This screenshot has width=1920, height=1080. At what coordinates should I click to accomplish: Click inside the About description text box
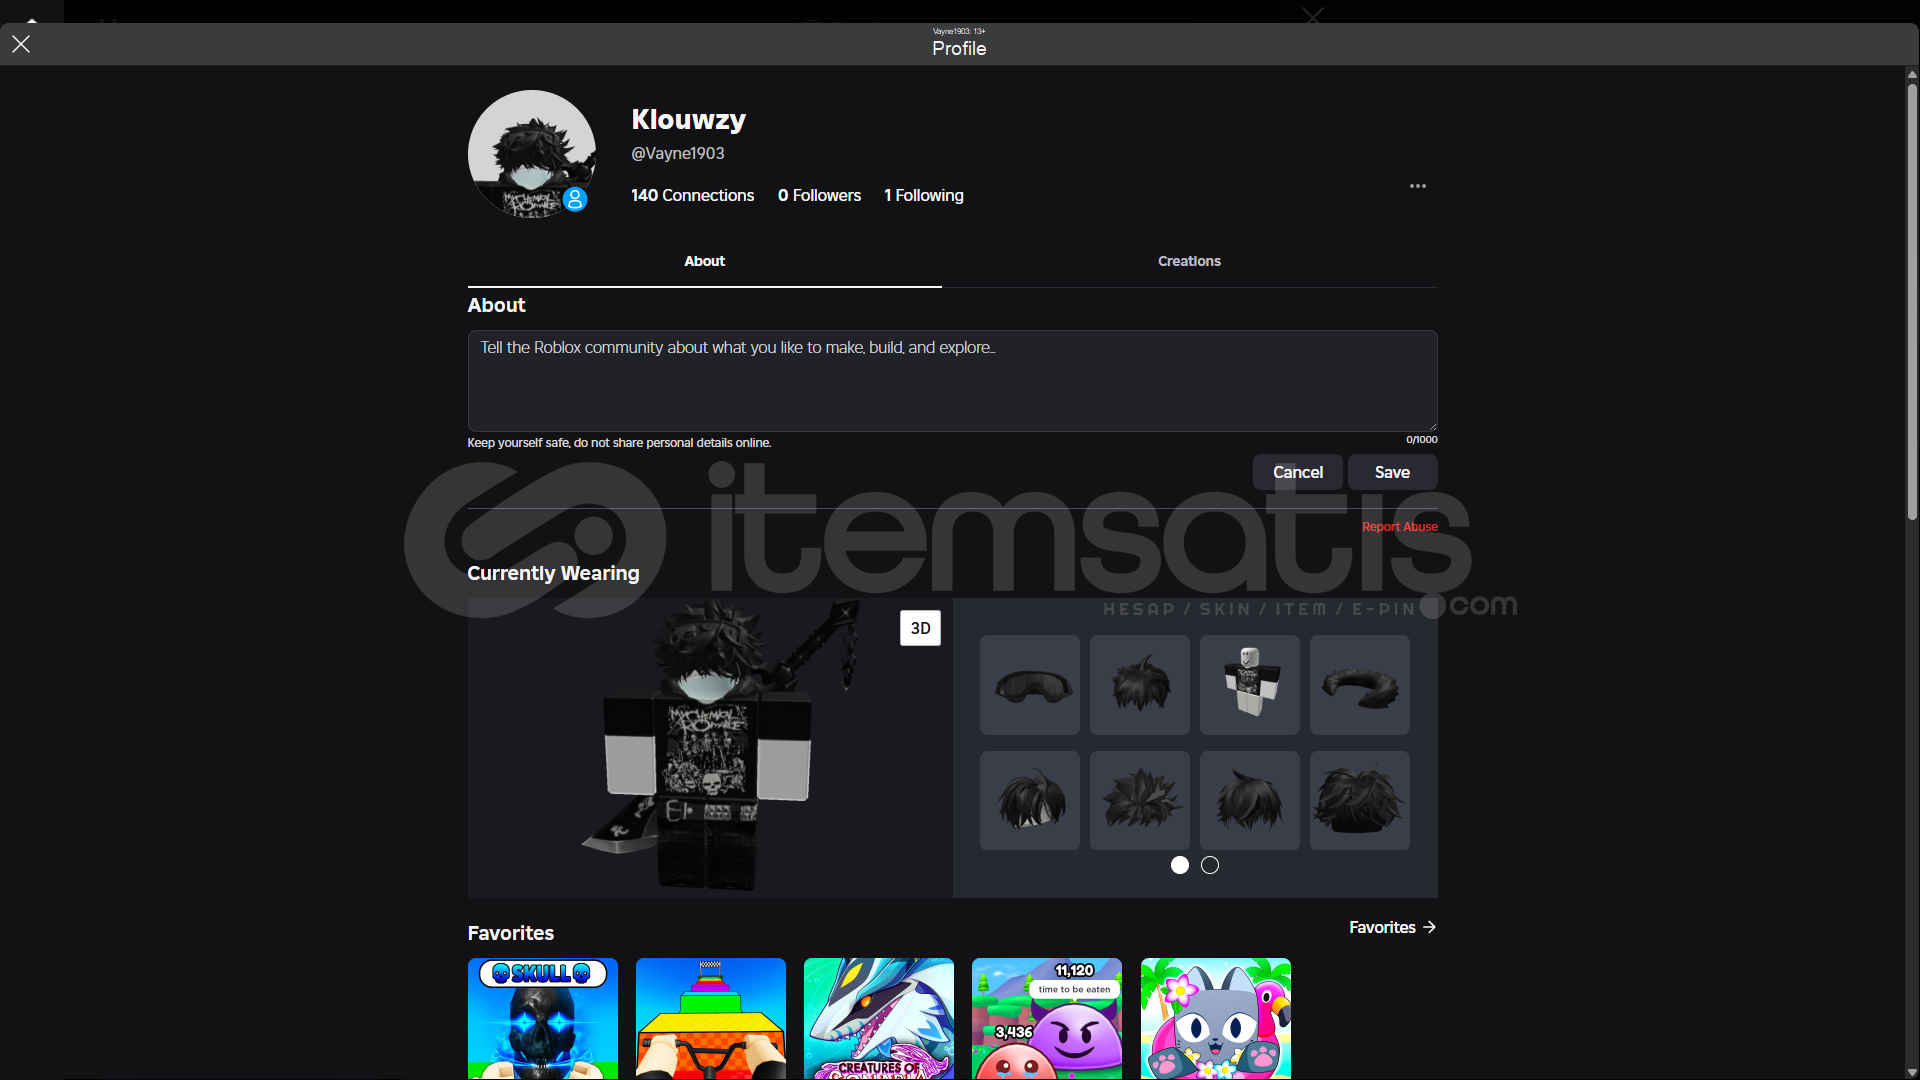(x=952, y=381)
